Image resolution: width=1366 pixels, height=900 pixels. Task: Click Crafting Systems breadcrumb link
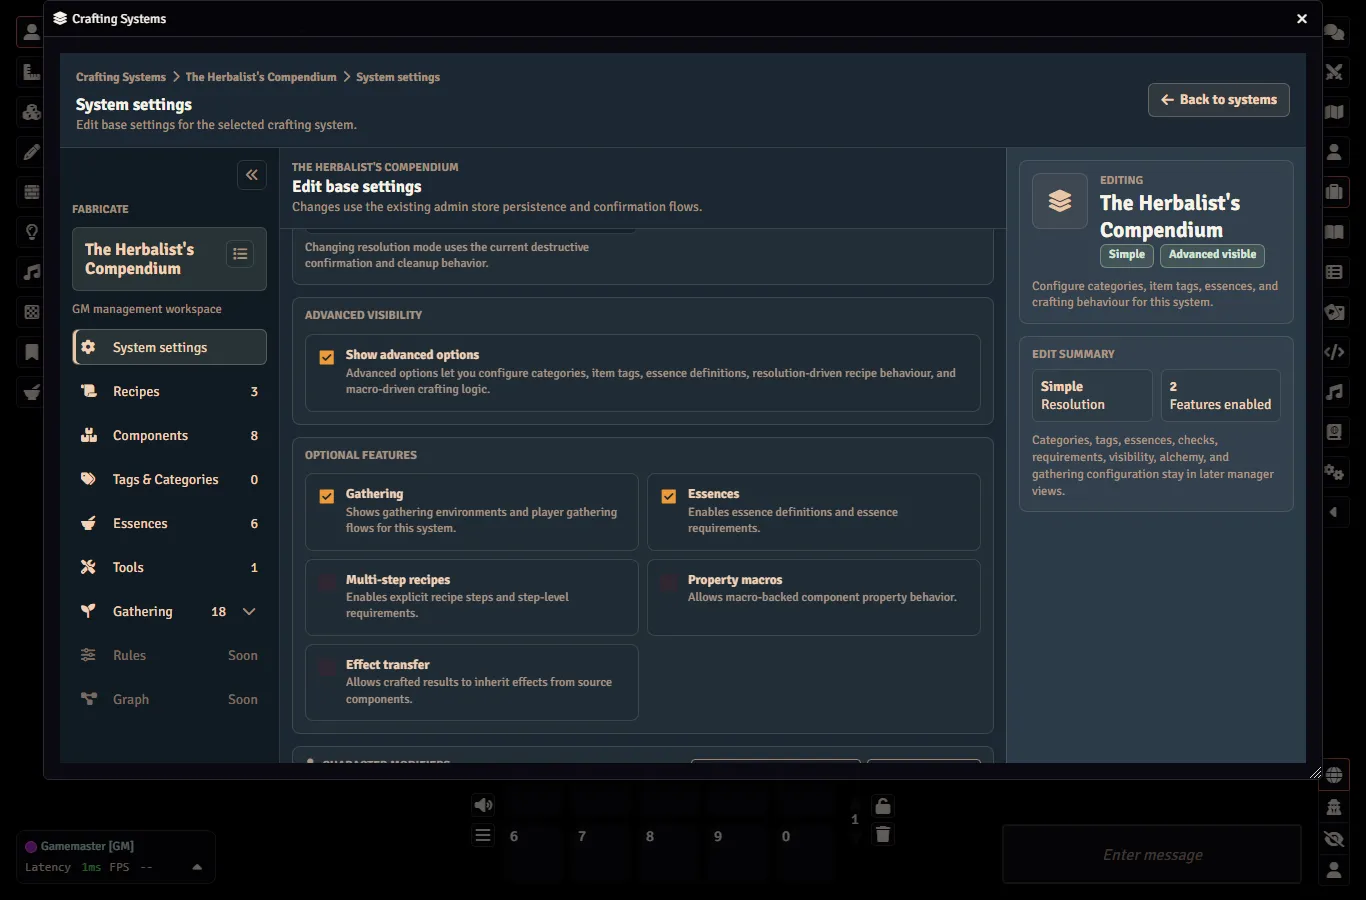pos(121,77)
